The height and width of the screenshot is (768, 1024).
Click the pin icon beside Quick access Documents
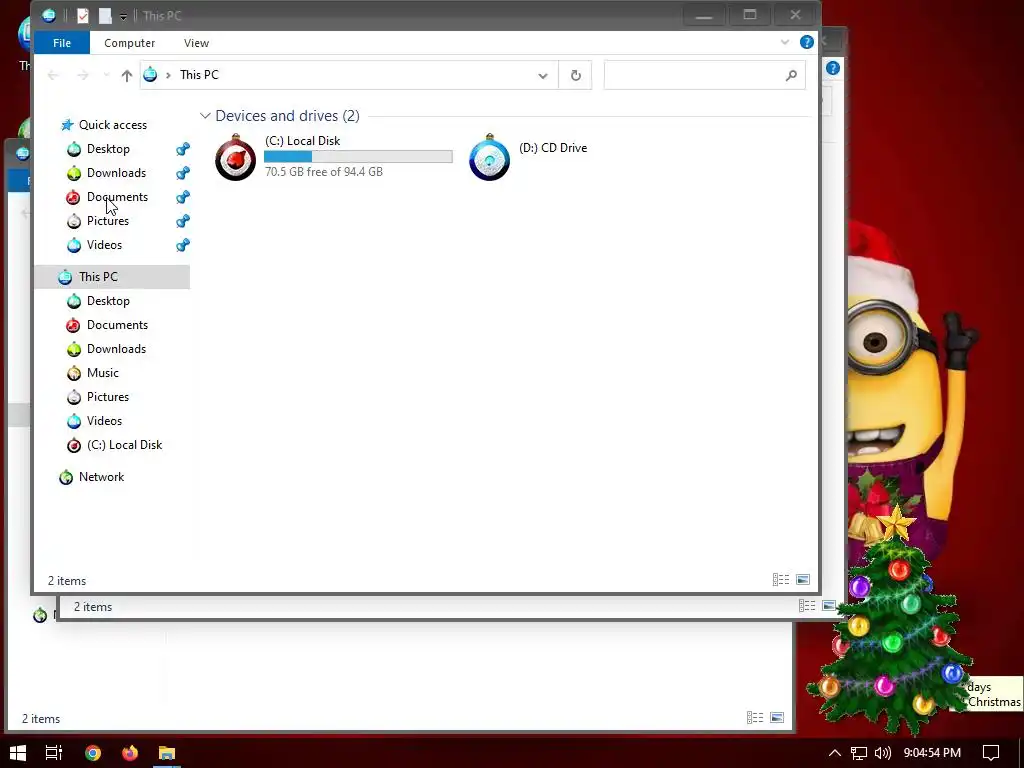[x=183, y=197]
